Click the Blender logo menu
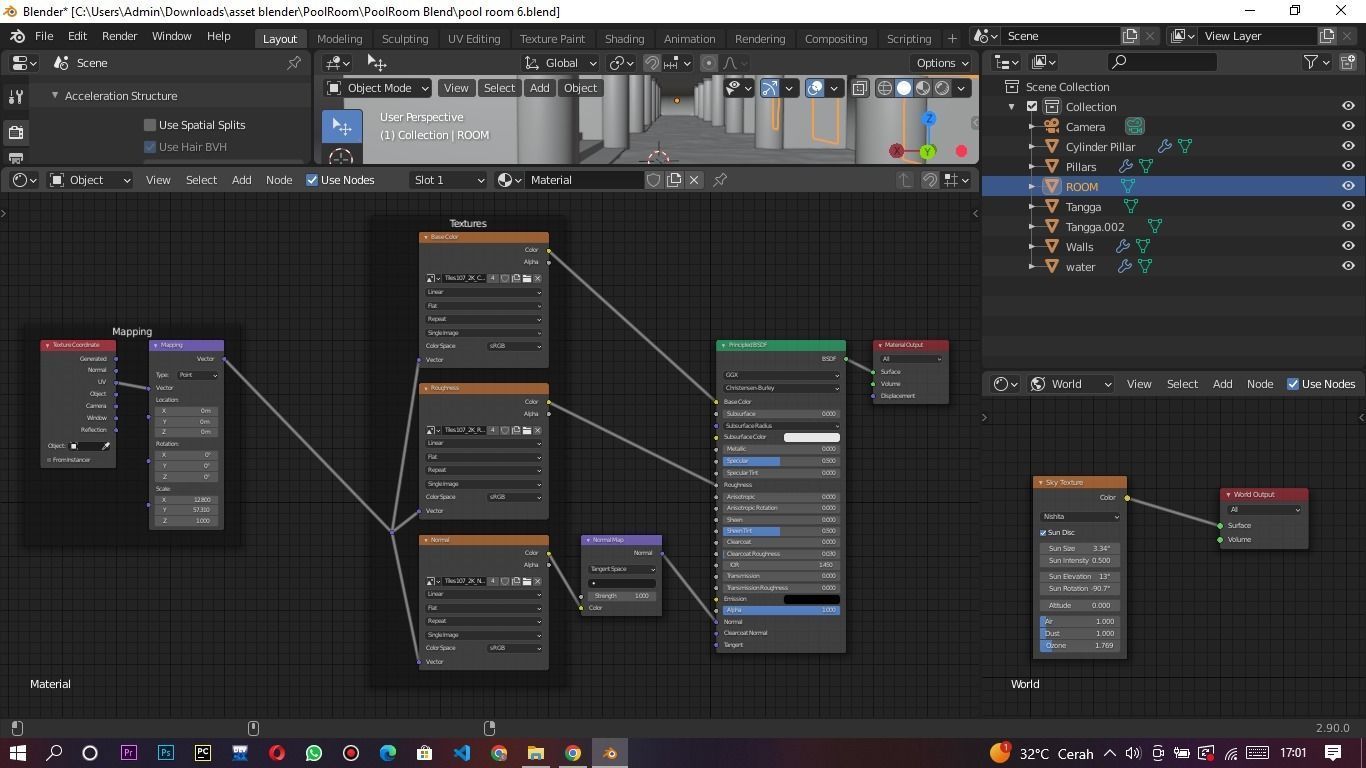1366x768 pixels. tap(17, 36)
